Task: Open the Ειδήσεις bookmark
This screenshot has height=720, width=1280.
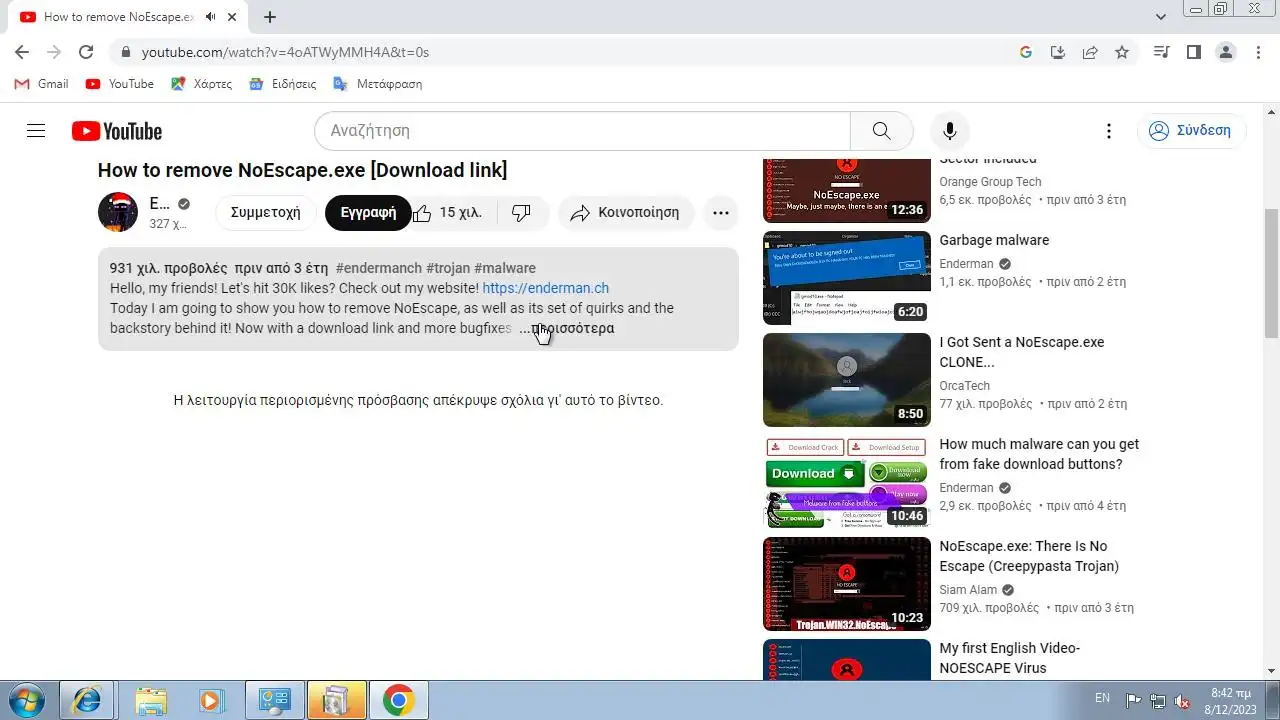Action: coord(283,84)
